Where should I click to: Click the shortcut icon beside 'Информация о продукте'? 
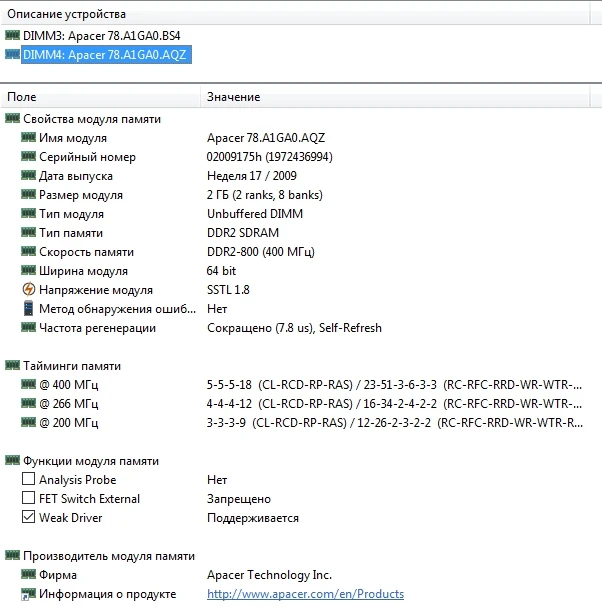pyautogui.click(x=28, y=594)
